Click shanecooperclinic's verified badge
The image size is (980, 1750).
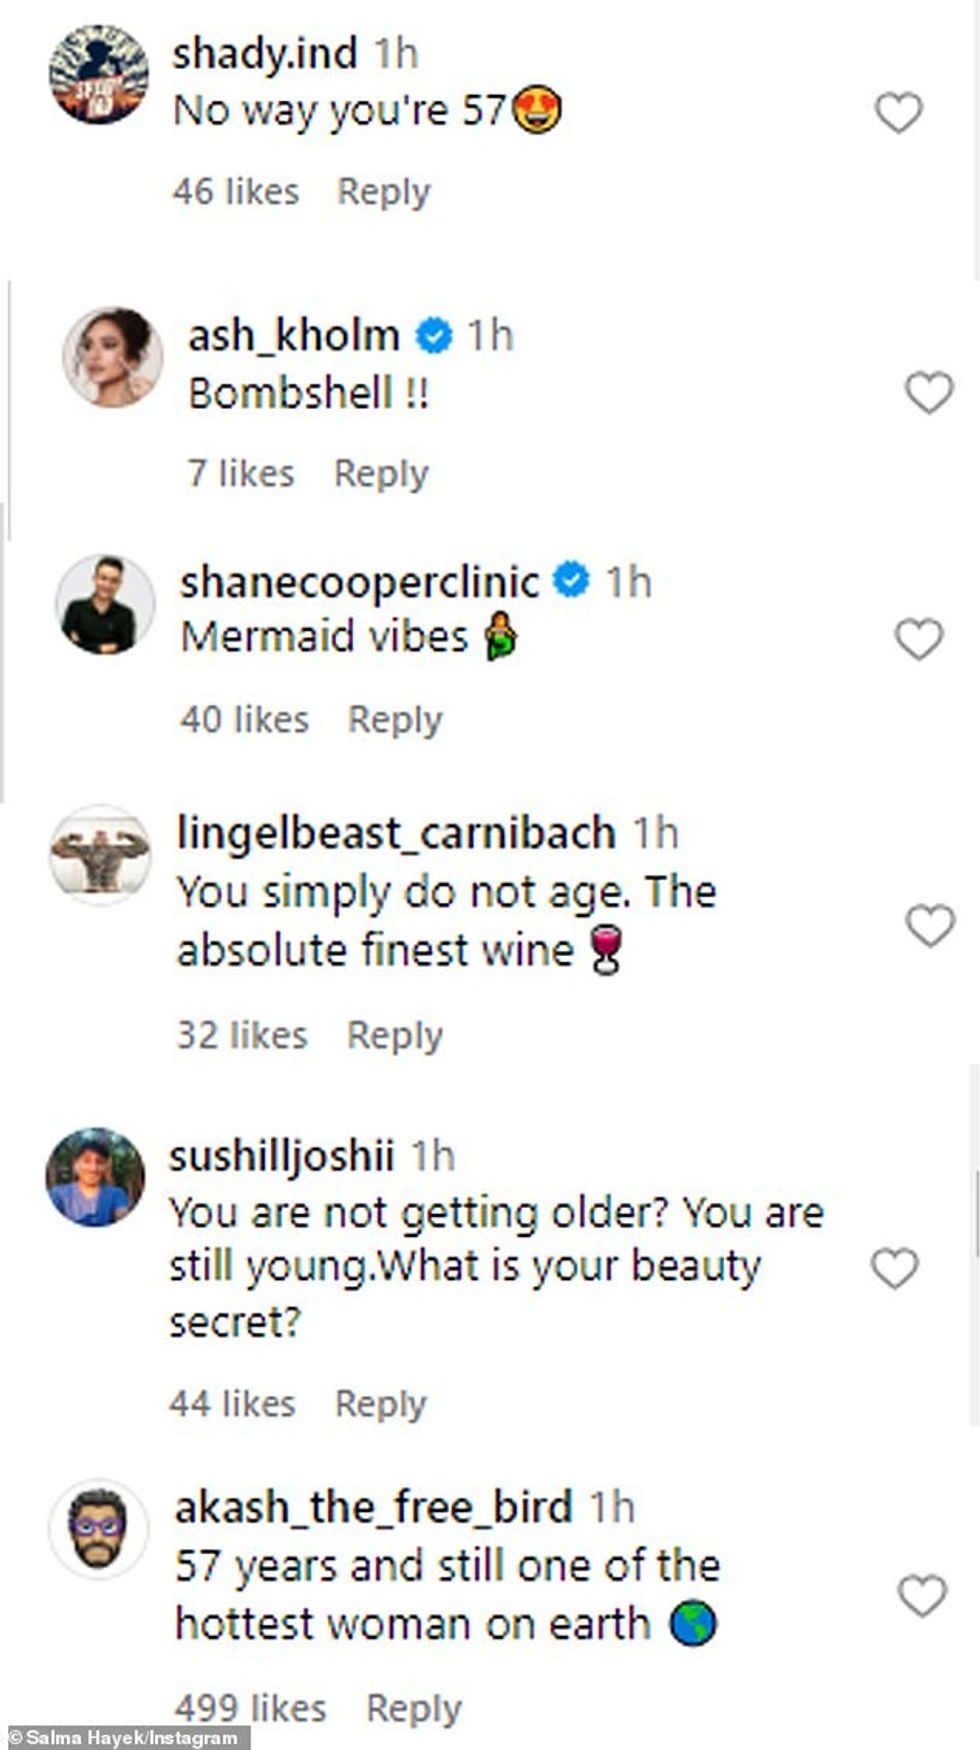click(x=572, y=580)
